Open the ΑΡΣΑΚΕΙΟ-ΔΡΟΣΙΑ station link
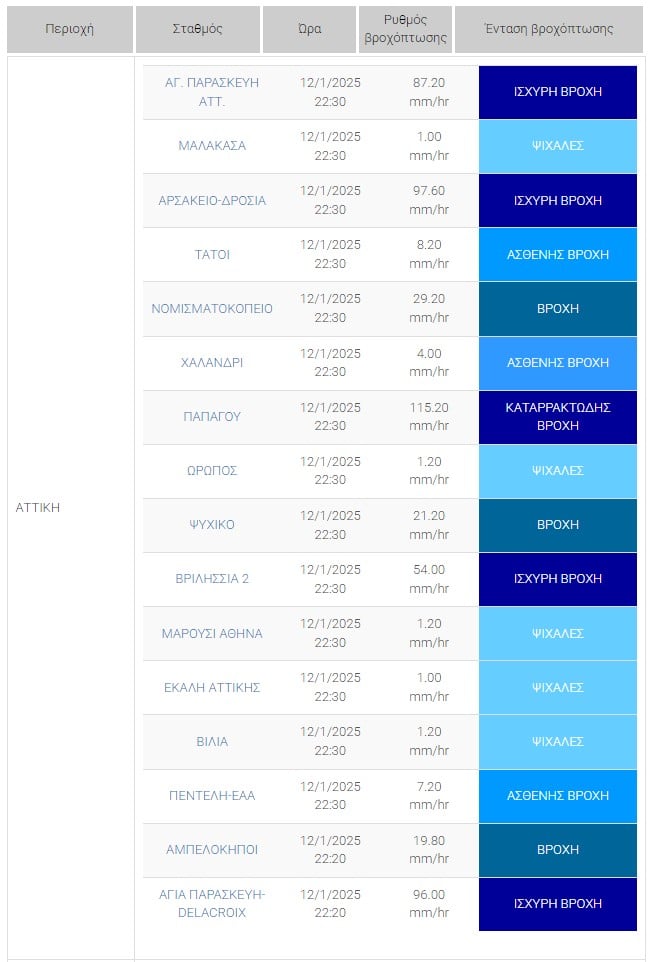The image size is (649, 962). click(x=212, y=200)
